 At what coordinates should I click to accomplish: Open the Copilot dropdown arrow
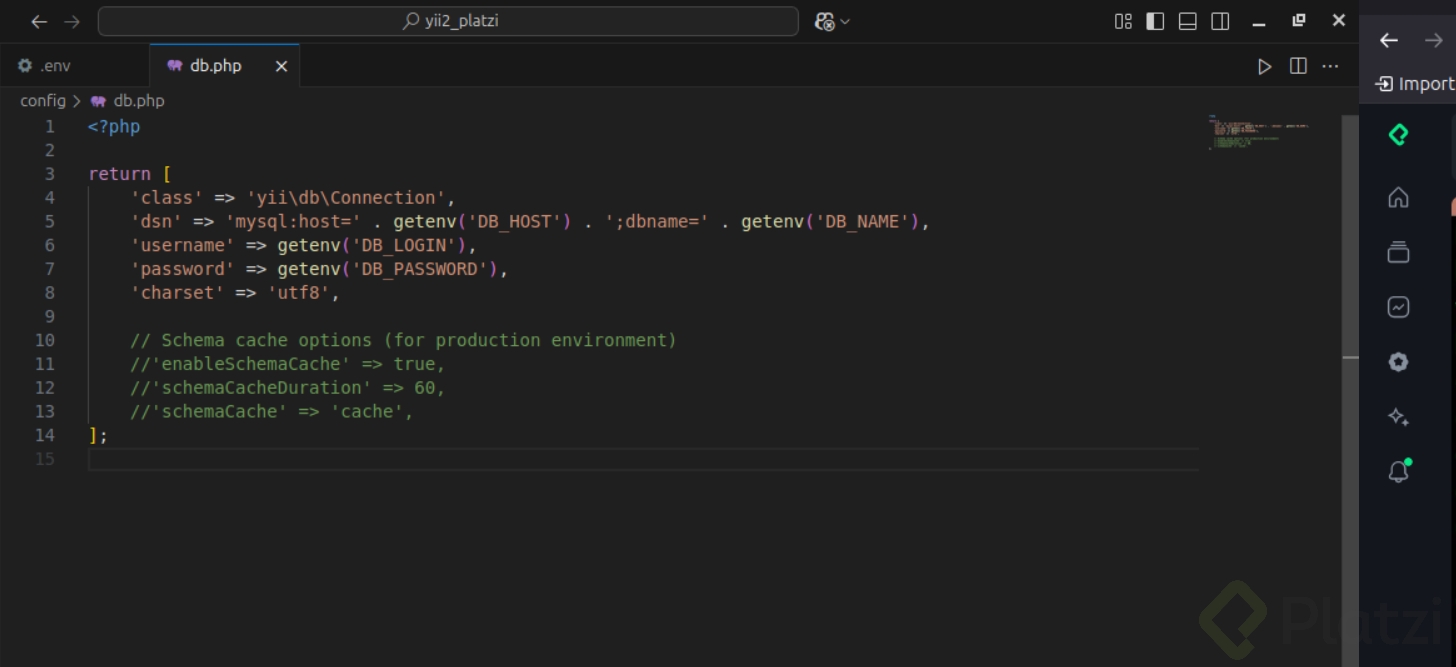846,21
